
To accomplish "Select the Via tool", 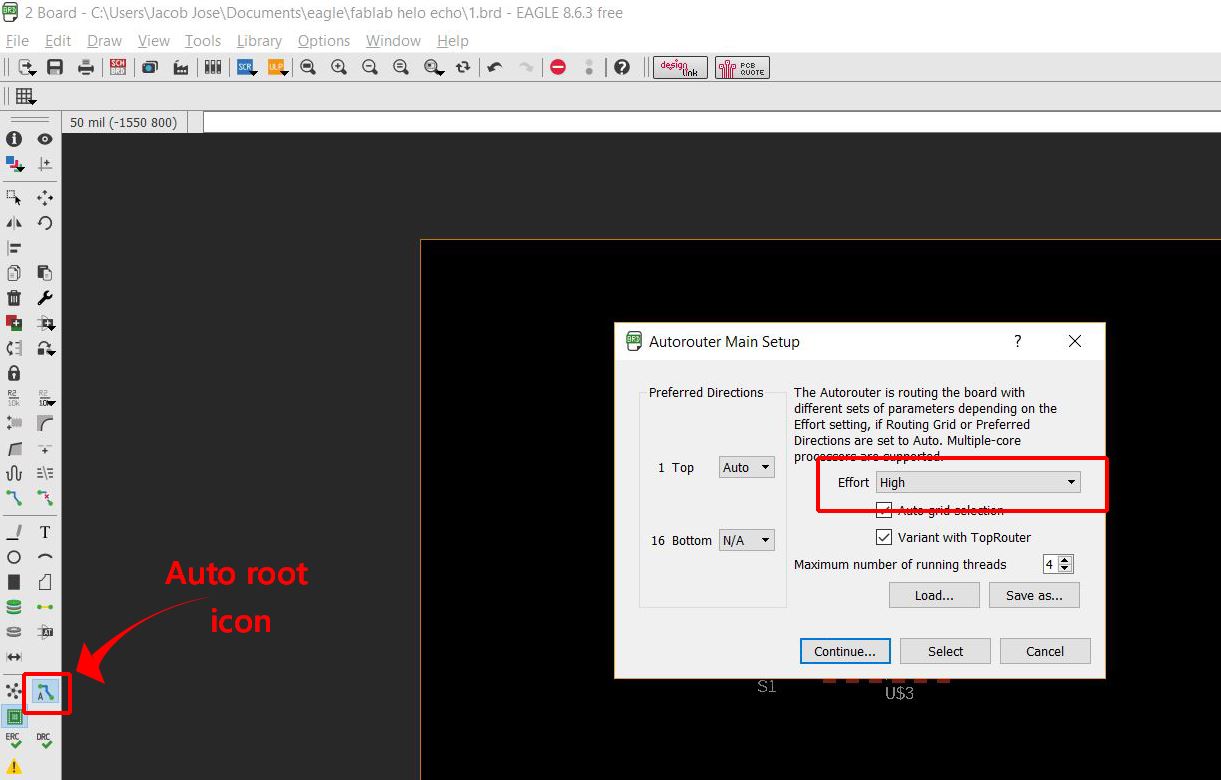I will click(14, 607).
